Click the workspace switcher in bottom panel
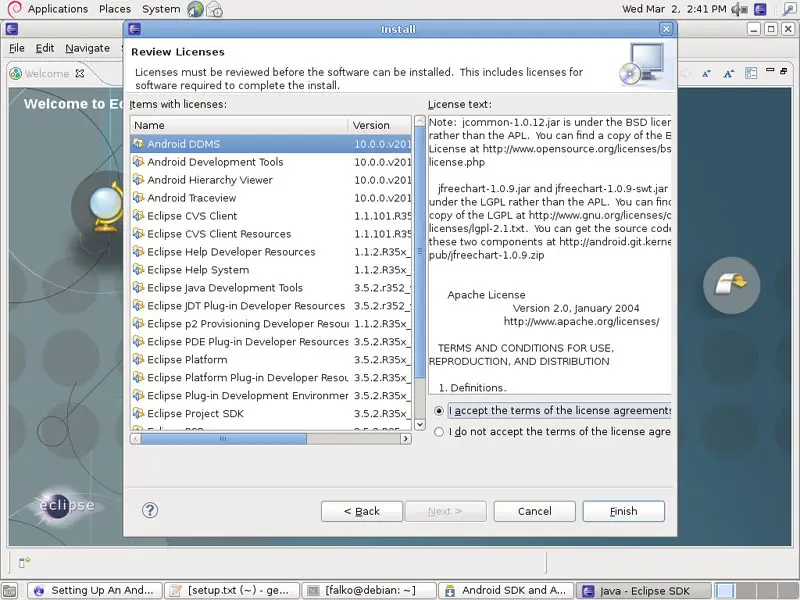 click(756, 591)
